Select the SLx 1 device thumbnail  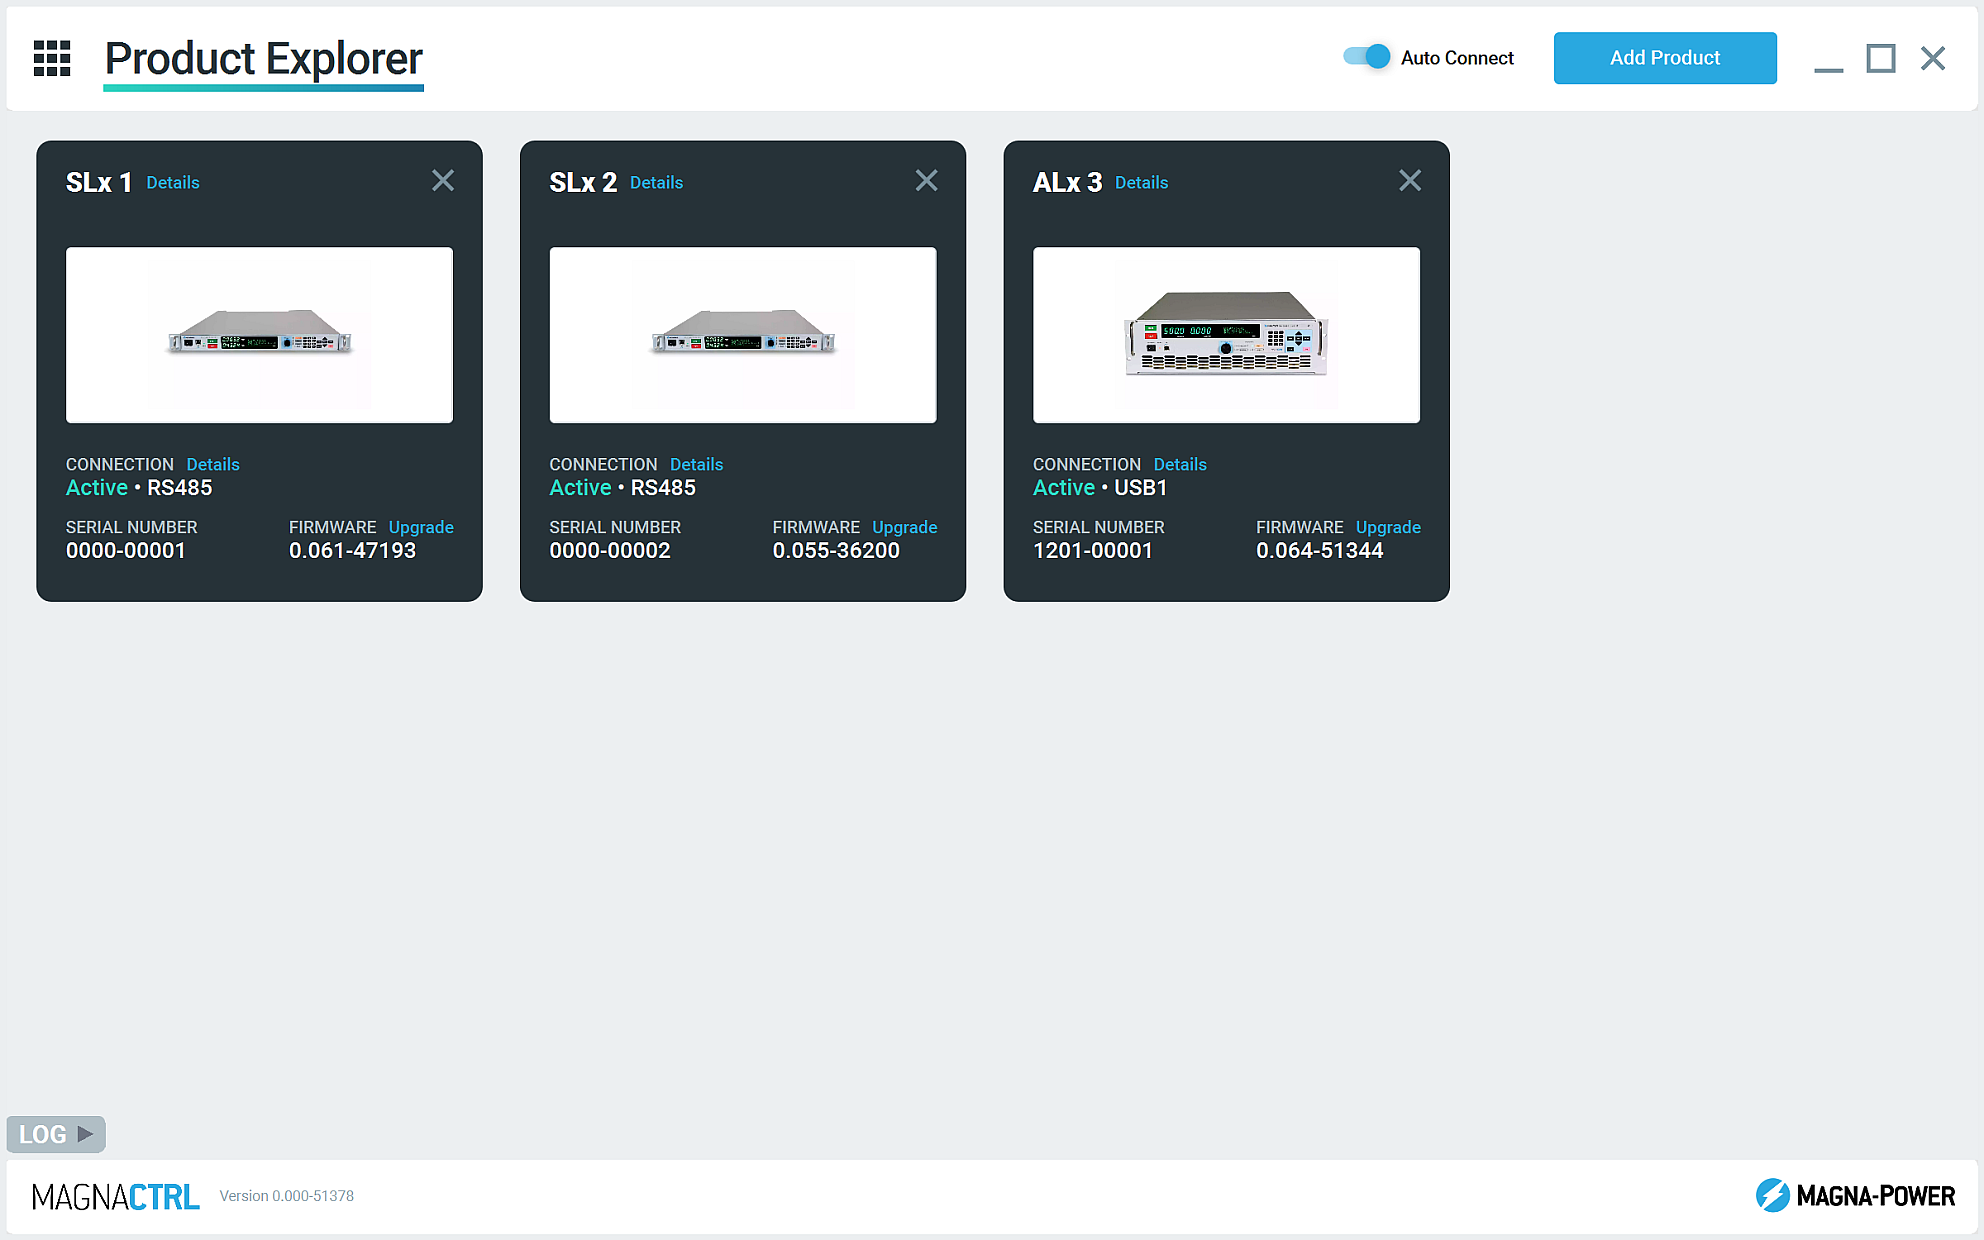coord(259,335)
